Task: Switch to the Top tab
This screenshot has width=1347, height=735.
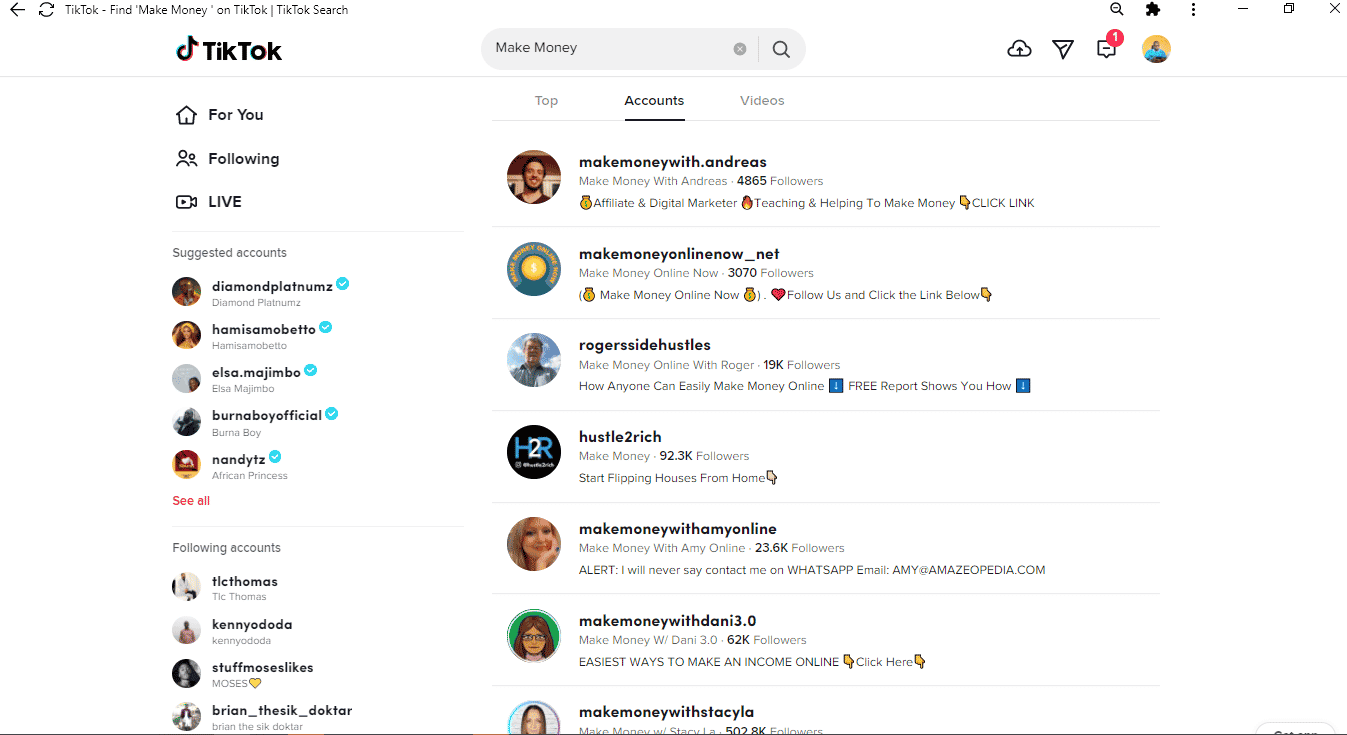Action: tap(546, 101)
